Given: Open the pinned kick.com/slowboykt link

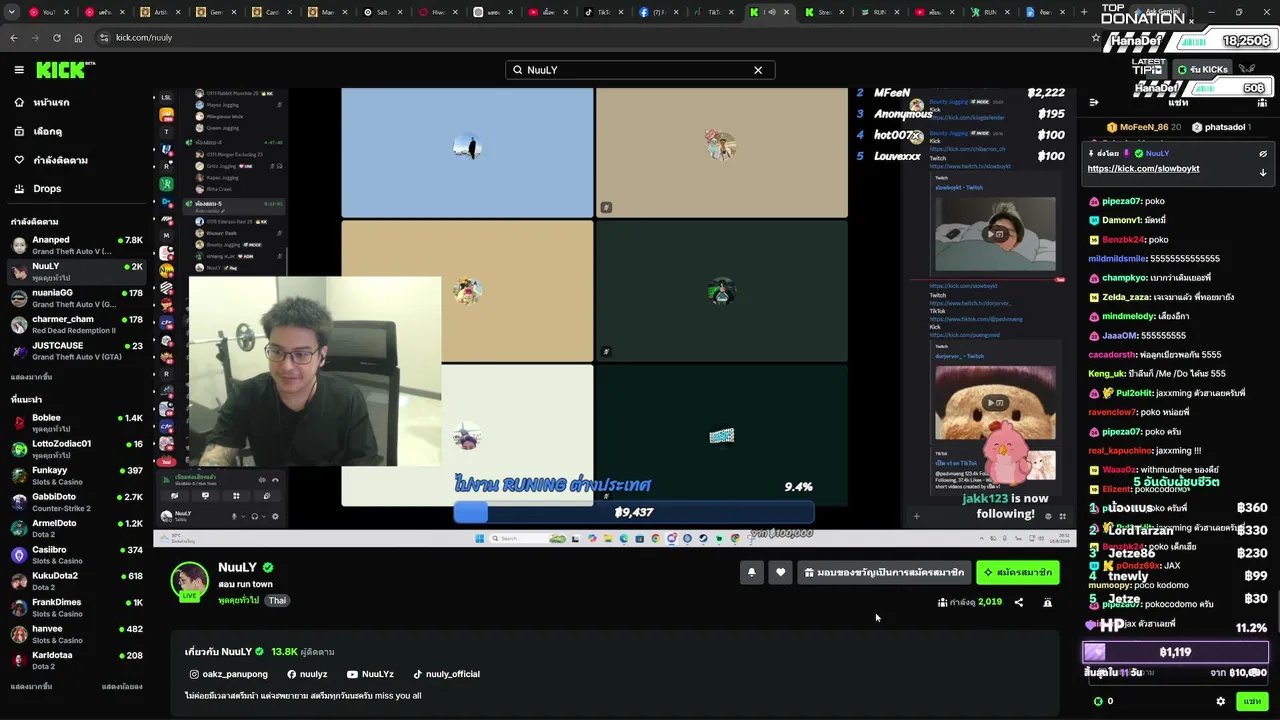Looking at the screenshot, I should tap(1143, 169).
